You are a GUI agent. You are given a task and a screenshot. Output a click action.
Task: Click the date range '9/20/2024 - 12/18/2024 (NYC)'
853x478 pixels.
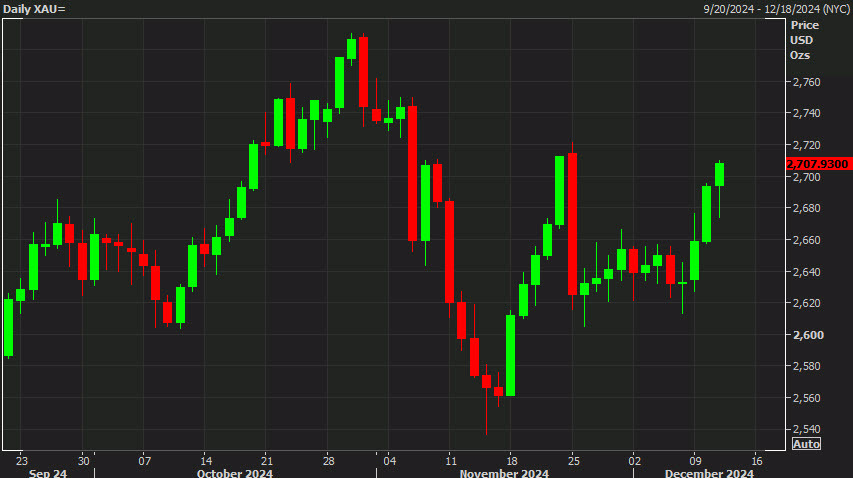[775, 9]
